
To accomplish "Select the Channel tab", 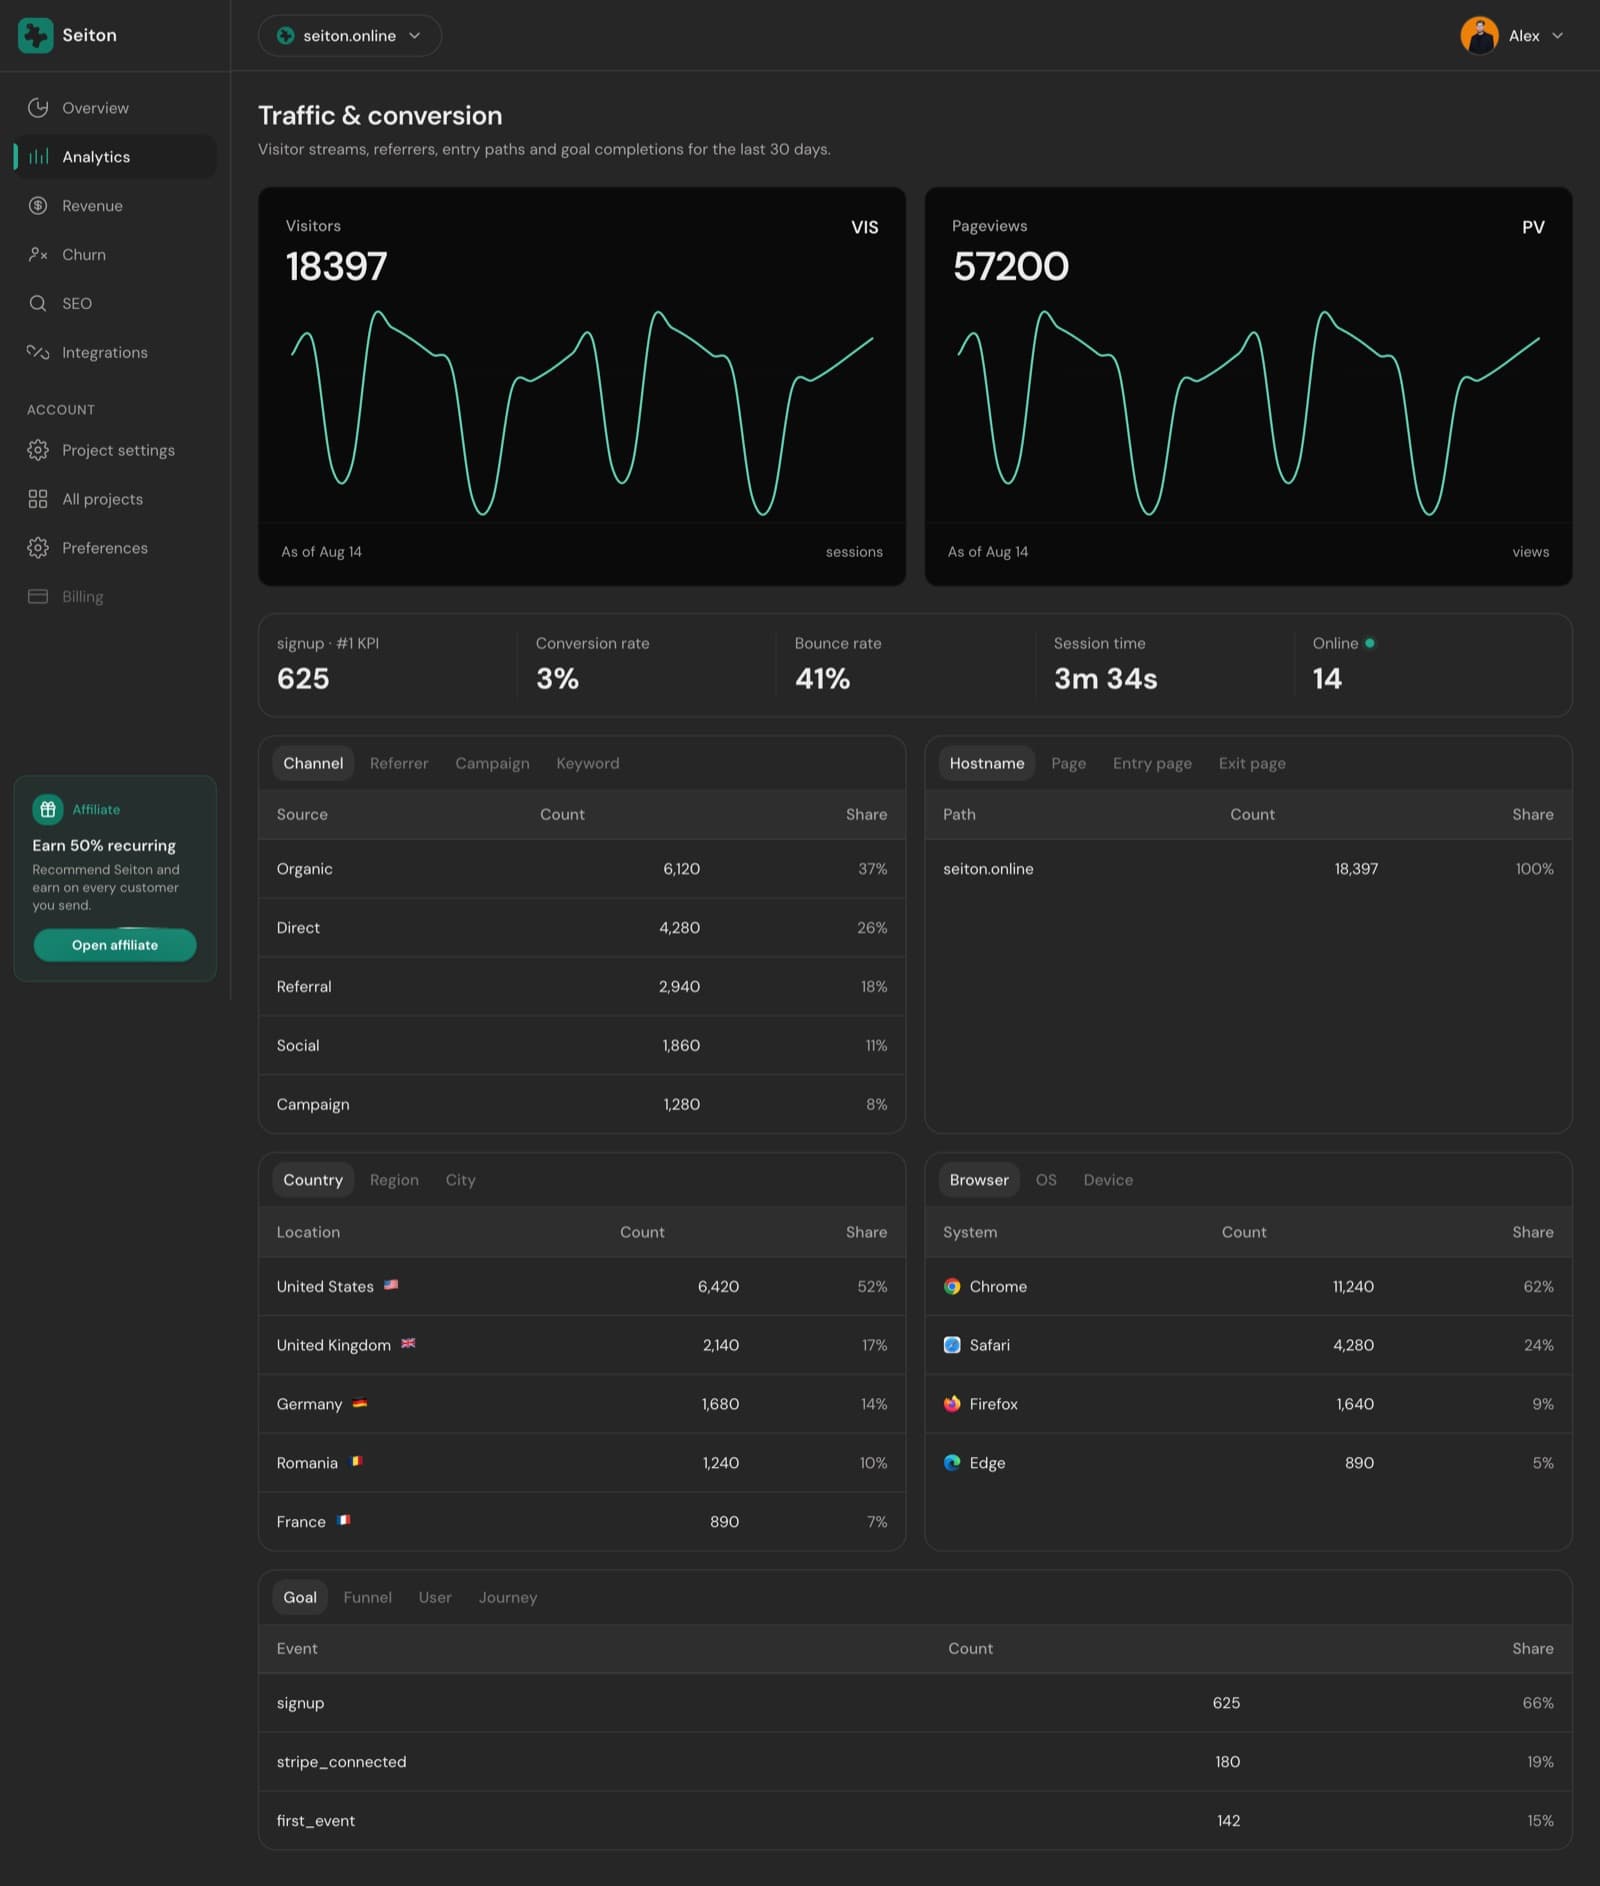I will pos(313,764).
